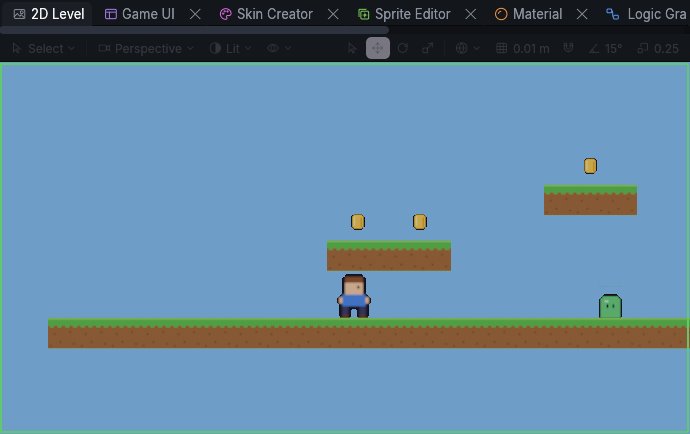Screen dimensions: 690x434
Task: Switch to the 2D Level tab
Action: [x=48, y=14]
